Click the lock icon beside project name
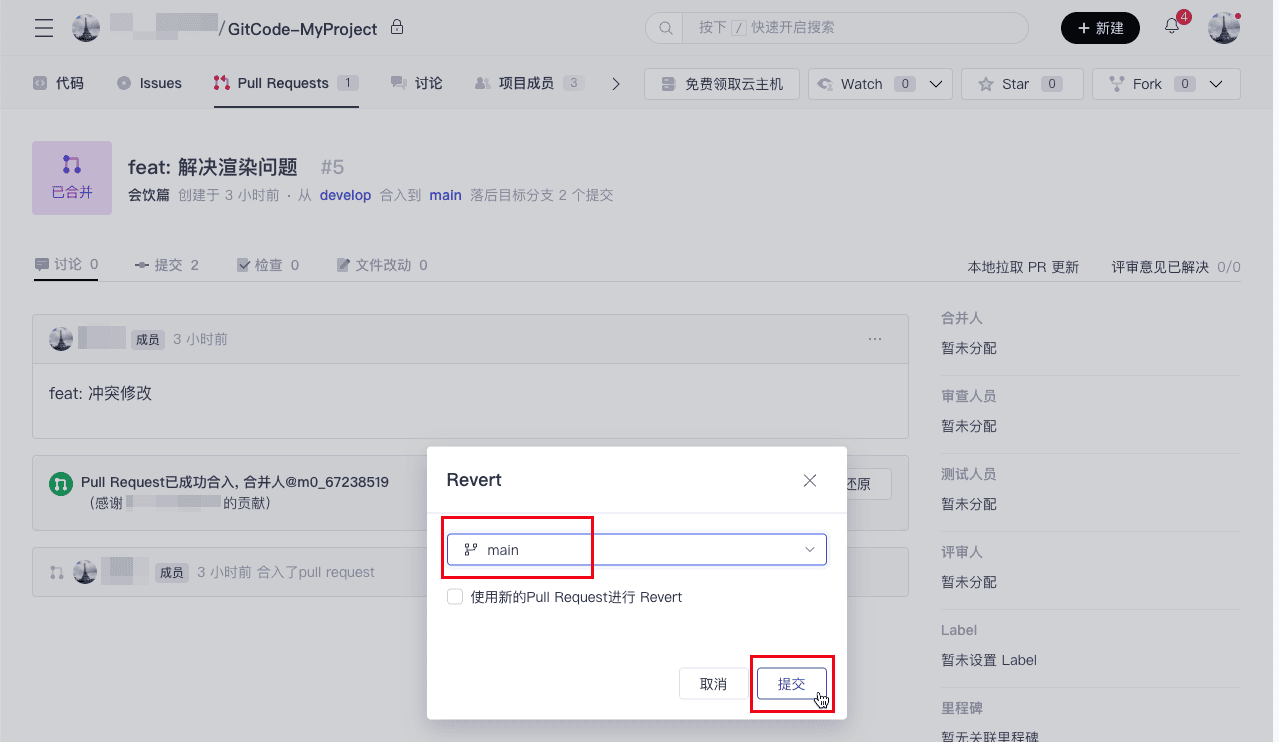This screenshot has width=1279, height=742. tap(397, 28)
